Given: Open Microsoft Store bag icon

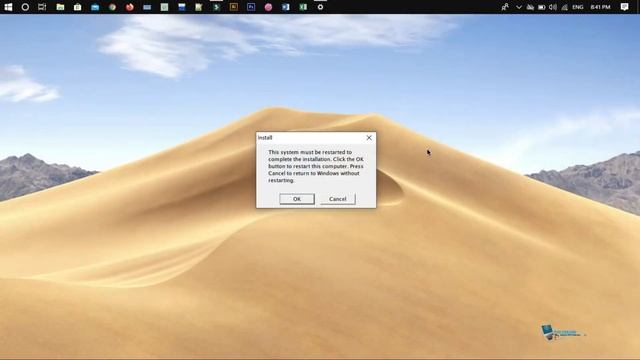Looking at the screenshot, I should pyautogui.click(x=78, y=7).
